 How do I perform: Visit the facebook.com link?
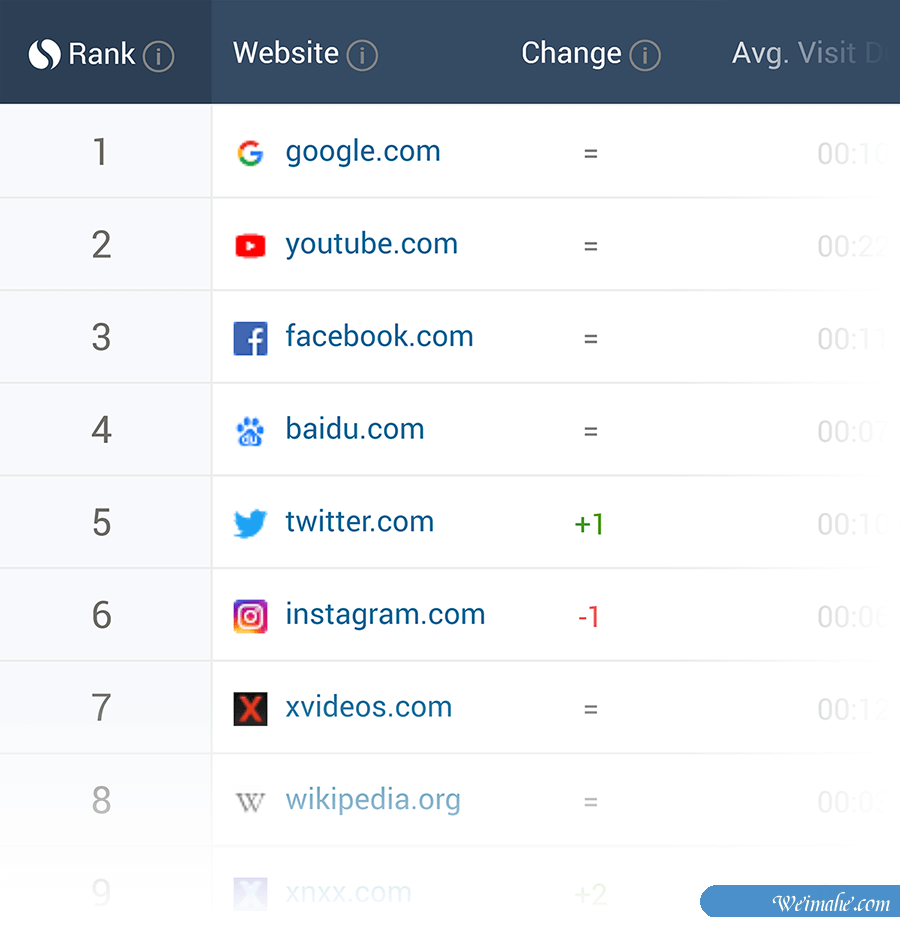click(379, 337)
